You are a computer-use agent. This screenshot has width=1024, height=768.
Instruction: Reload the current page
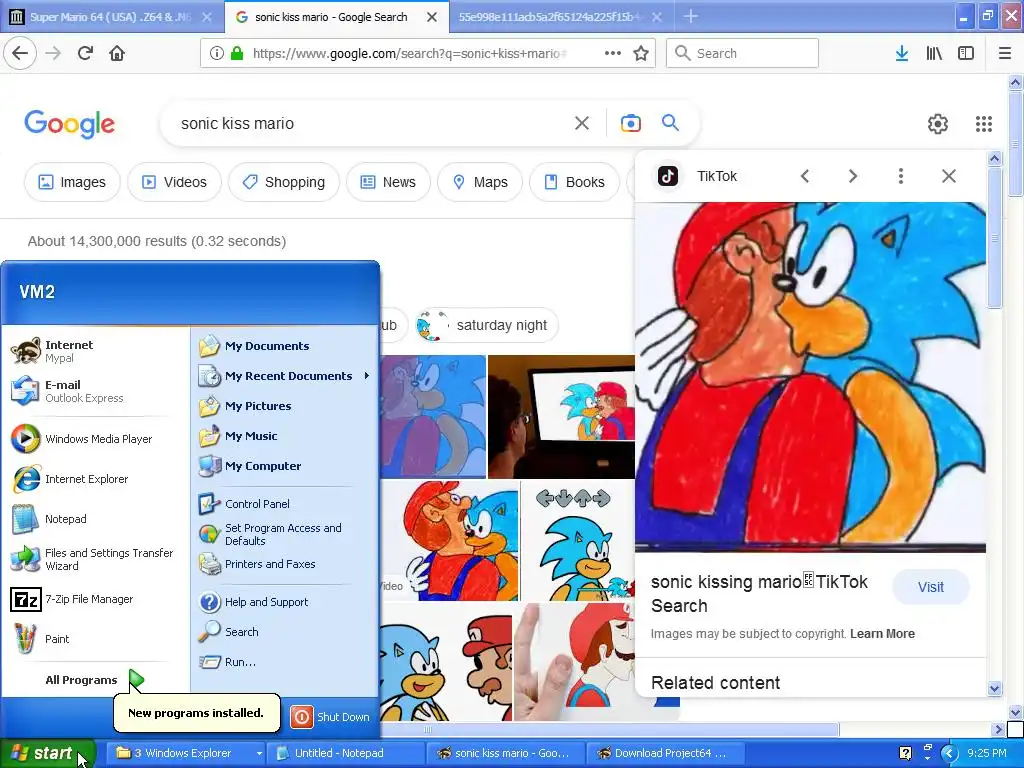tap(85, 53)
